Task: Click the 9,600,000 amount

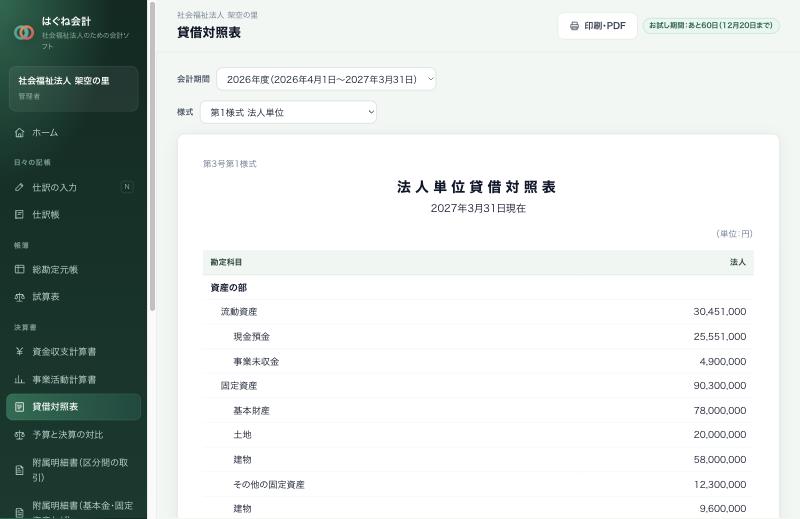Action: pyautogui.click(x=722, y=509)
